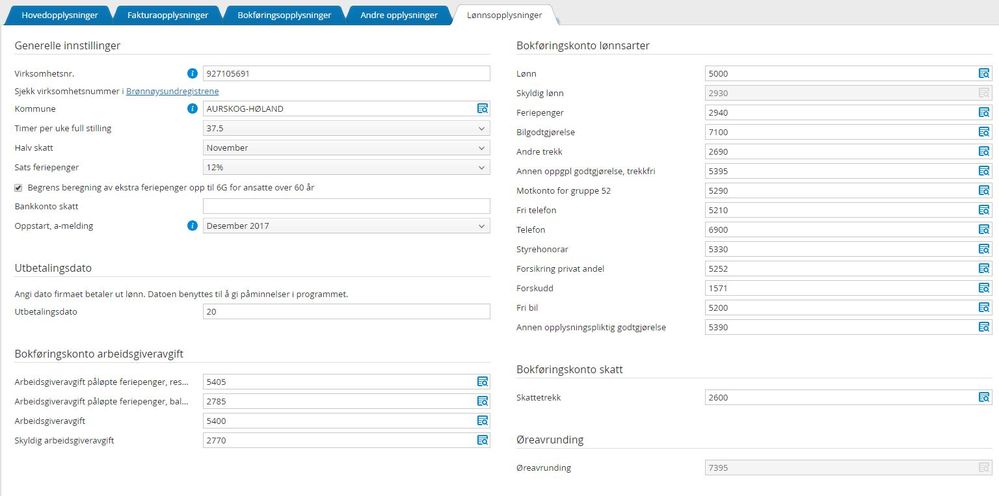Open account lookup for Telefon
The height and width of the screenshot is (496, 999).
point(984,229)
